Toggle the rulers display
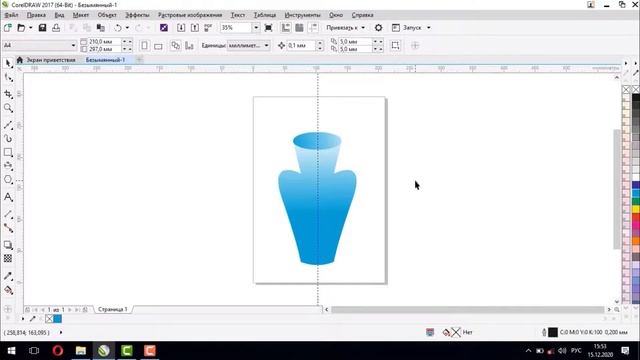 (x=286, y=28)
